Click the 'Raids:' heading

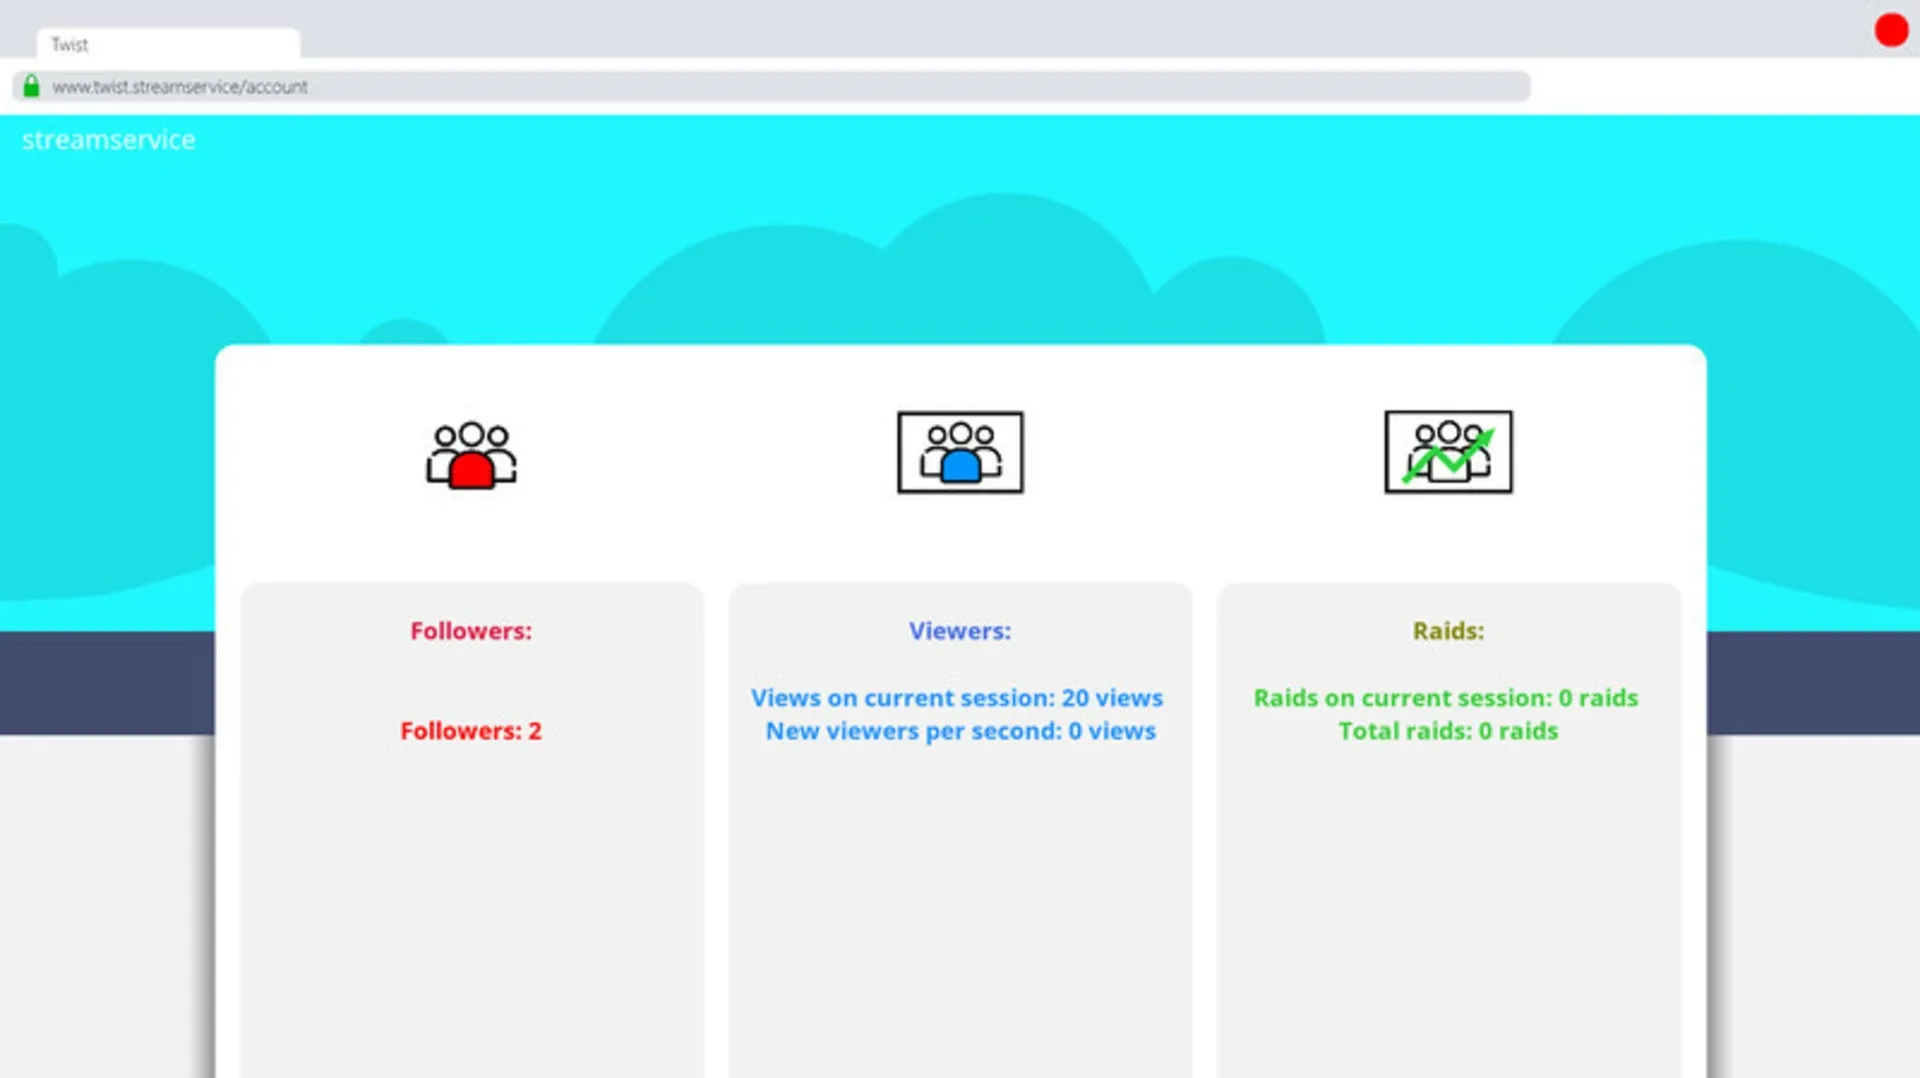(x=1448, y=631)
